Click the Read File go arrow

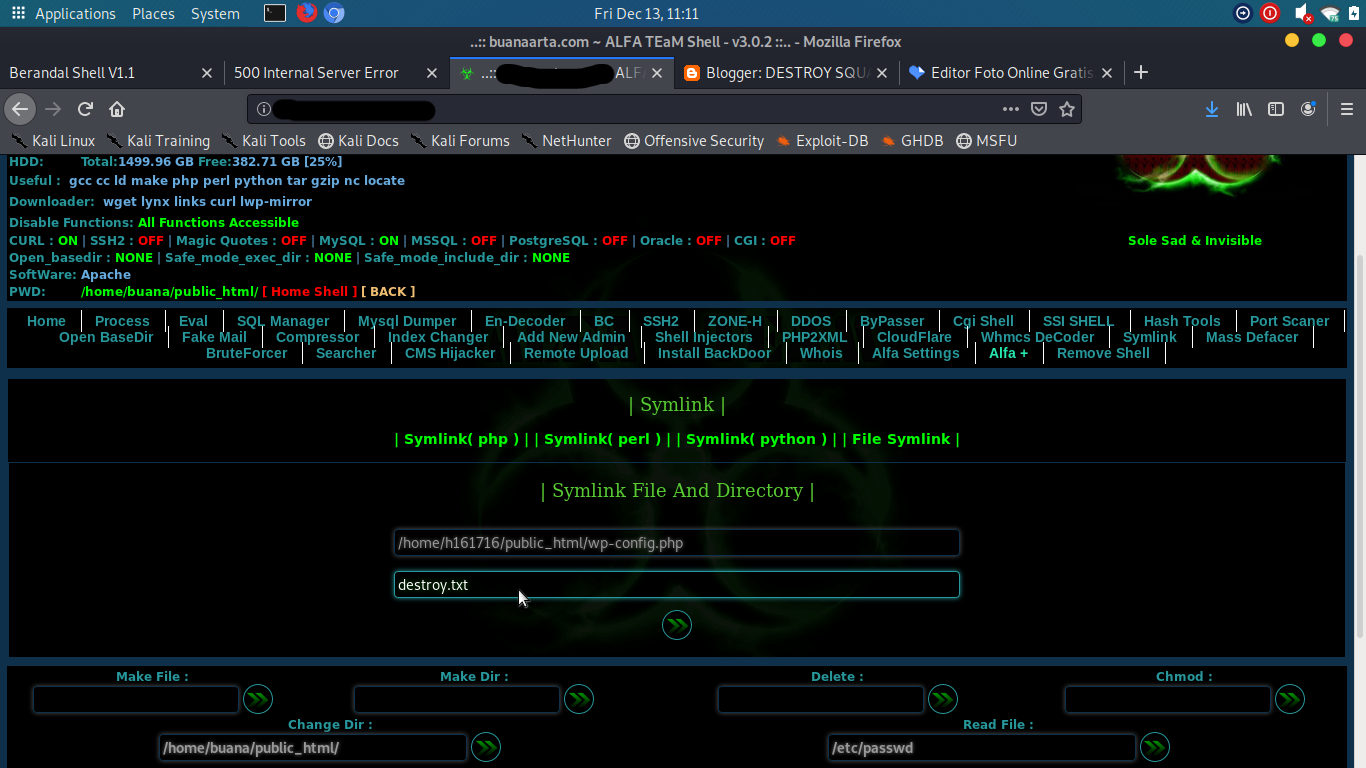1155,747
